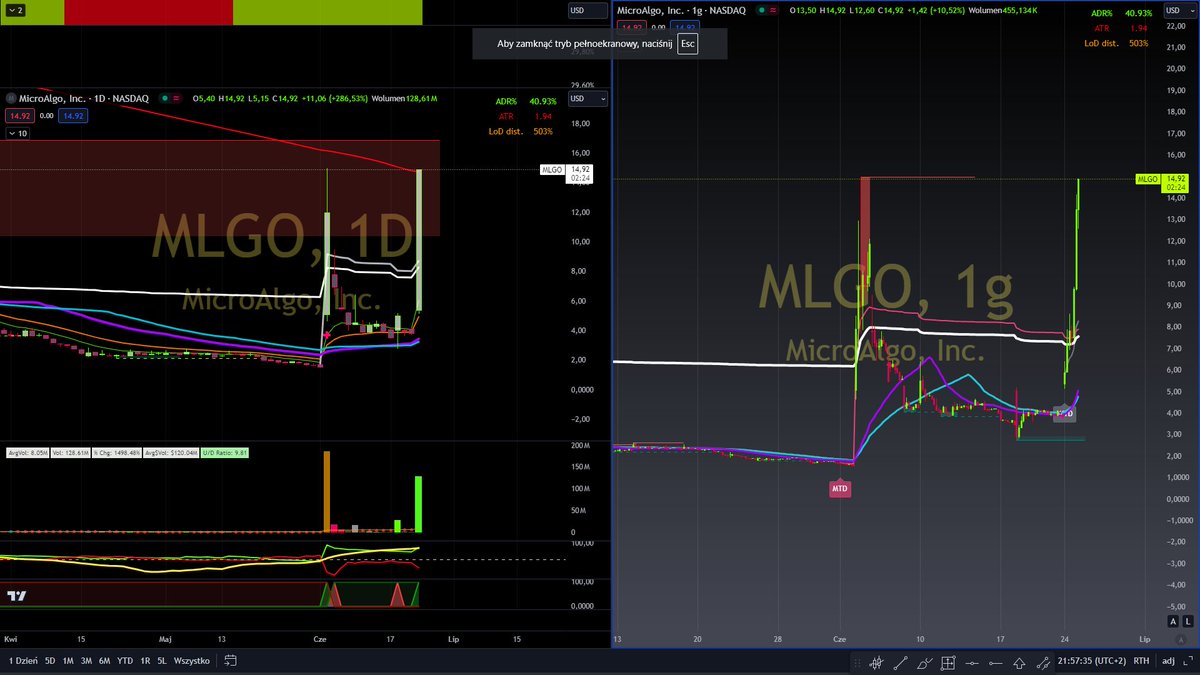Select the brush drawing tool
Viewport: 1200px width, 675px height.
tap(925, 662)
